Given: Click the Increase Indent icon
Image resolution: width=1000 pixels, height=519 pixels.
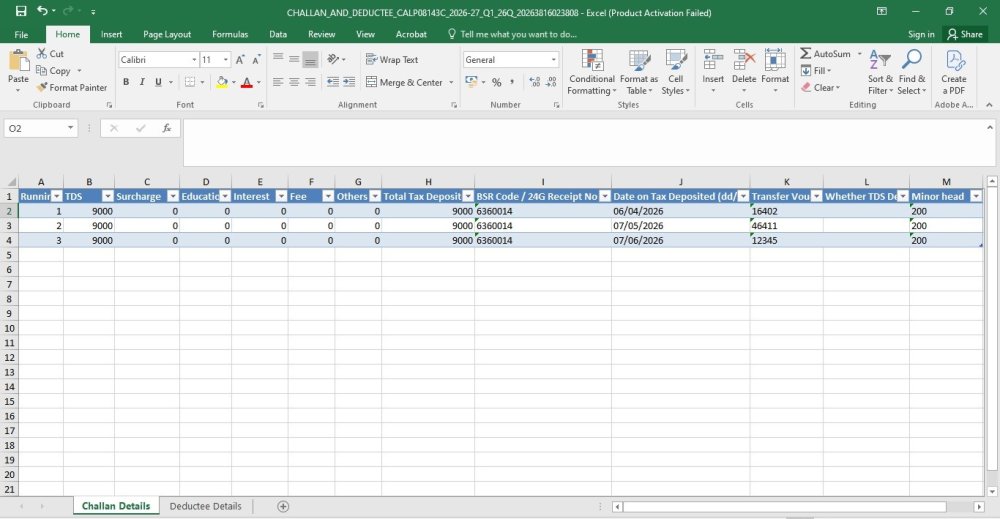Looking at the screenshot, I should pyautogui.click(x=349, y=82).
